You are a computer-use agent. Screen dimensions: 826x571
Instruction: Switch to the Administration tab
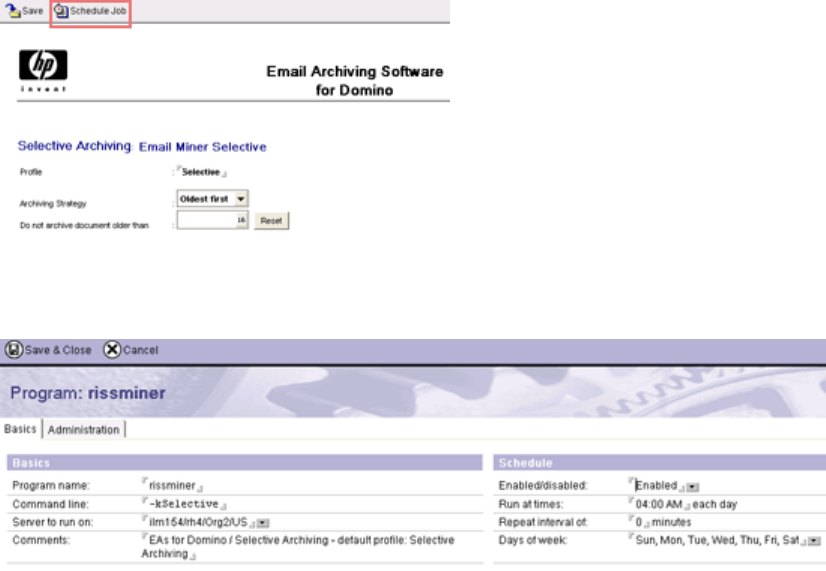click(x=83, y=430)
